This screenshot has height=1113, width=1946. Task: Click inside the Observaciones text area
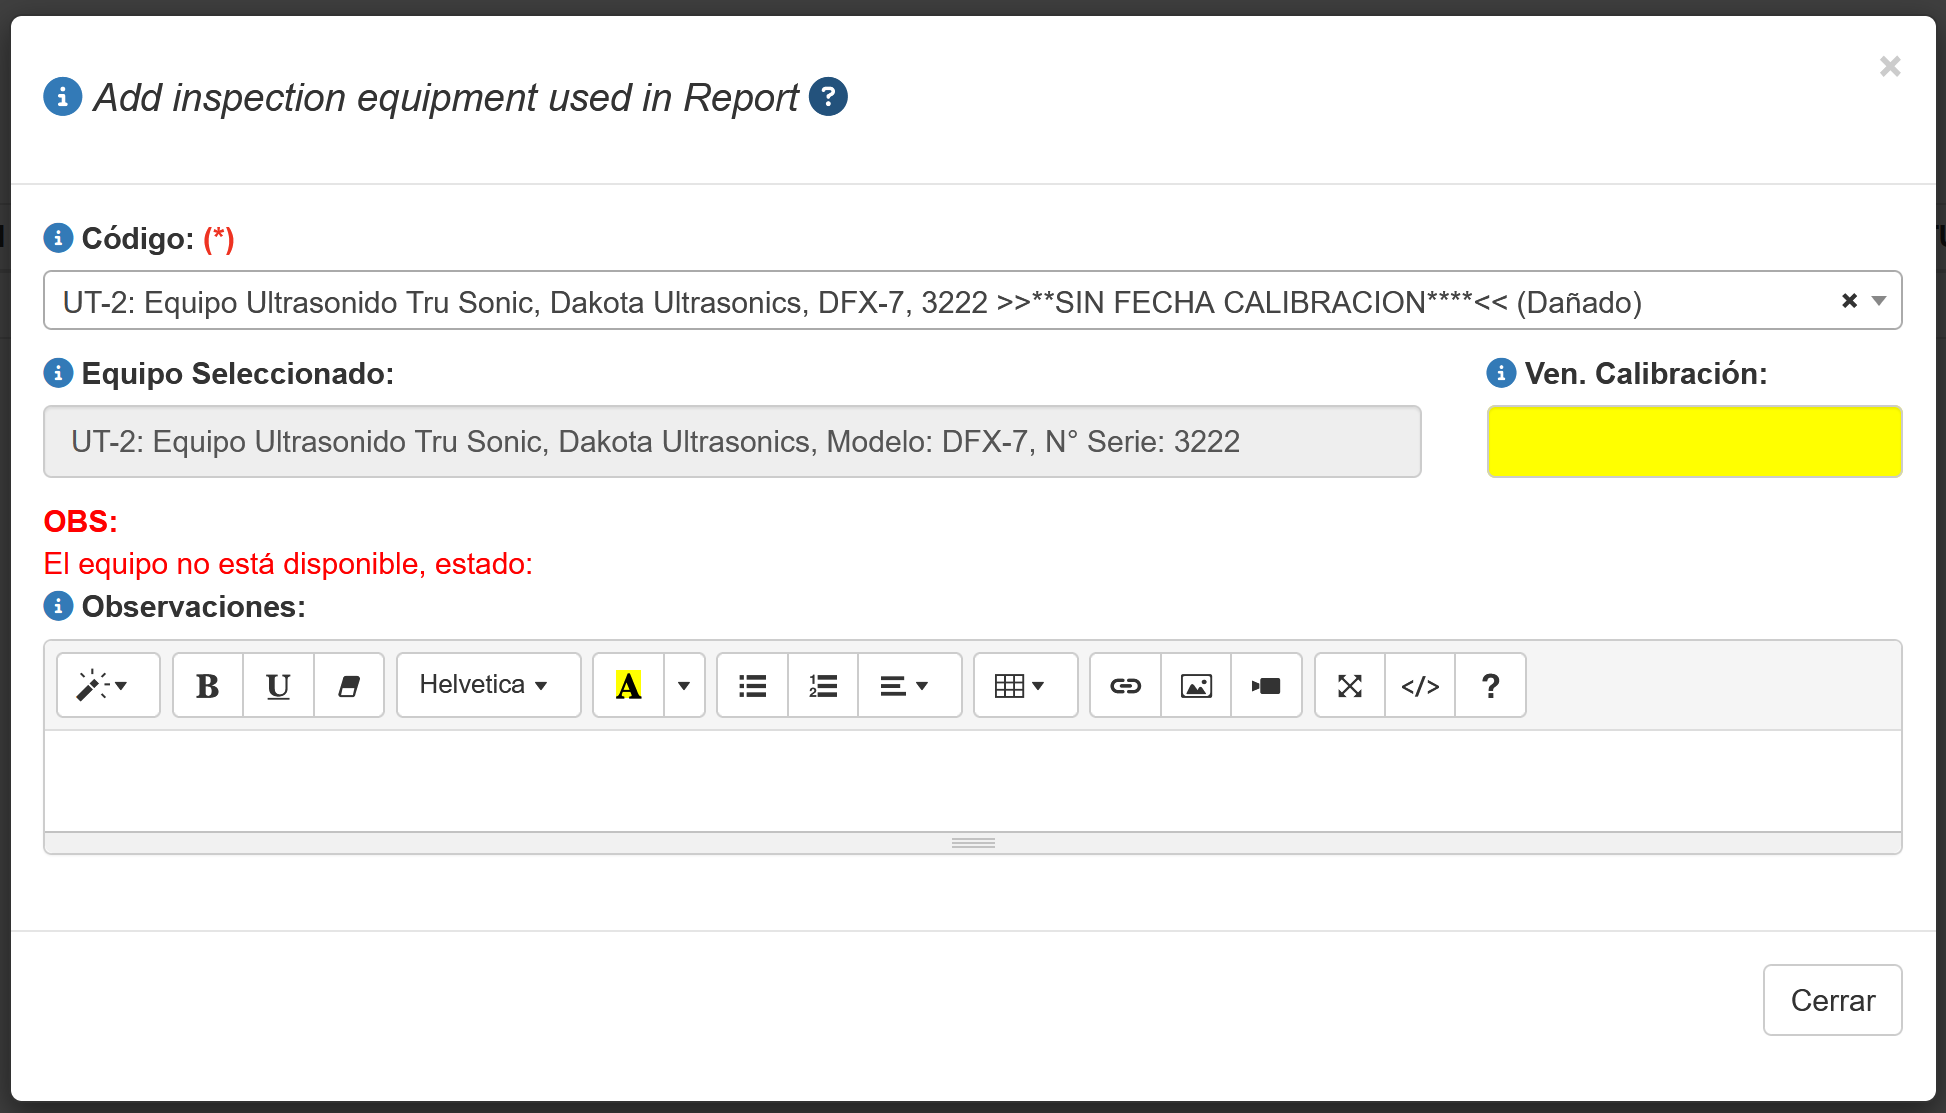(972, 780)
